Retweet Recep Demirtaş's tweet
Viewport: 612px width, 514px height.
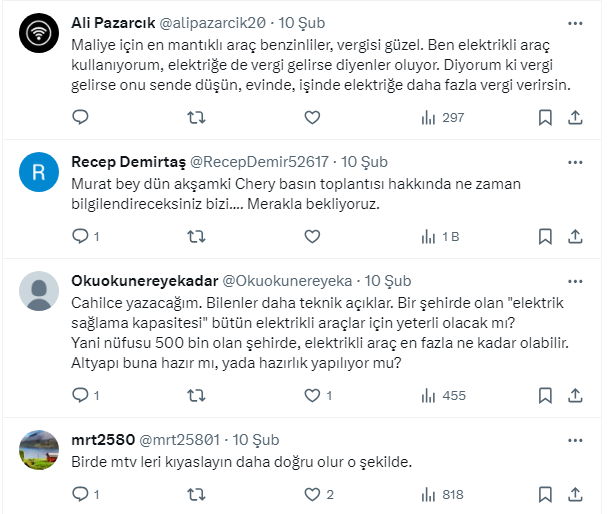tap(197, 237)
